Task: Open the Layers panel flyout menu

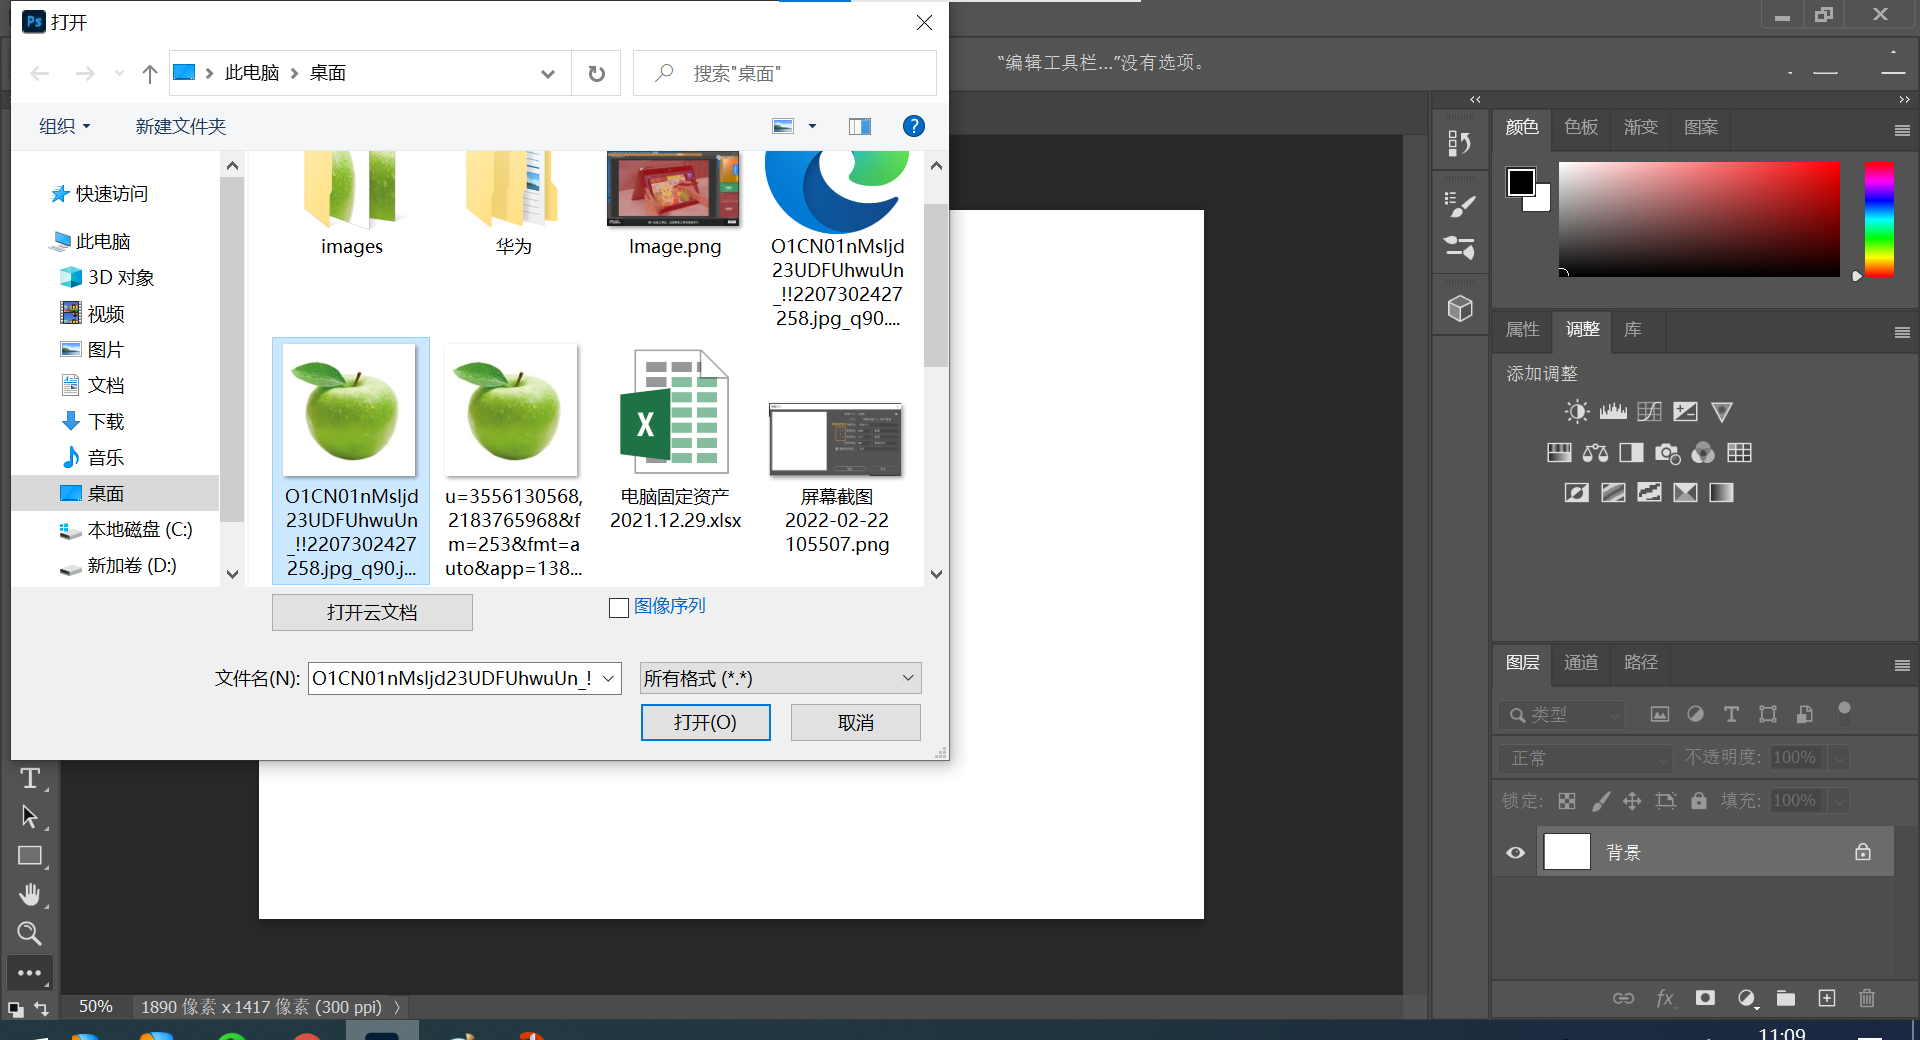Action: click(x=1902, y=665)
